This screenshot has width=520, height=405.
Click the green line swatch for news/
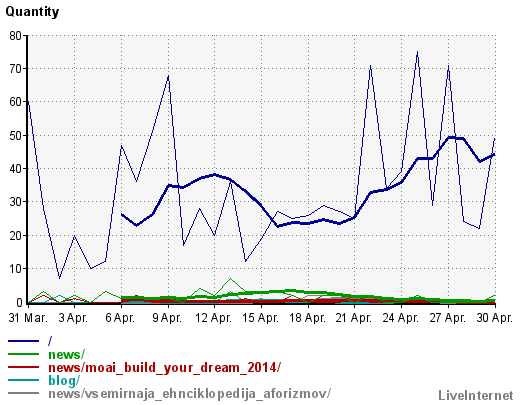click(23, 354)
